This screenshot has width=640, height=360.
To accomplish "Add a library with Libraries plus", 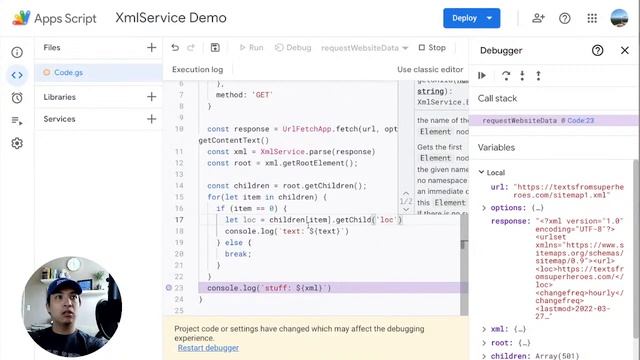I will click(151, 97).
